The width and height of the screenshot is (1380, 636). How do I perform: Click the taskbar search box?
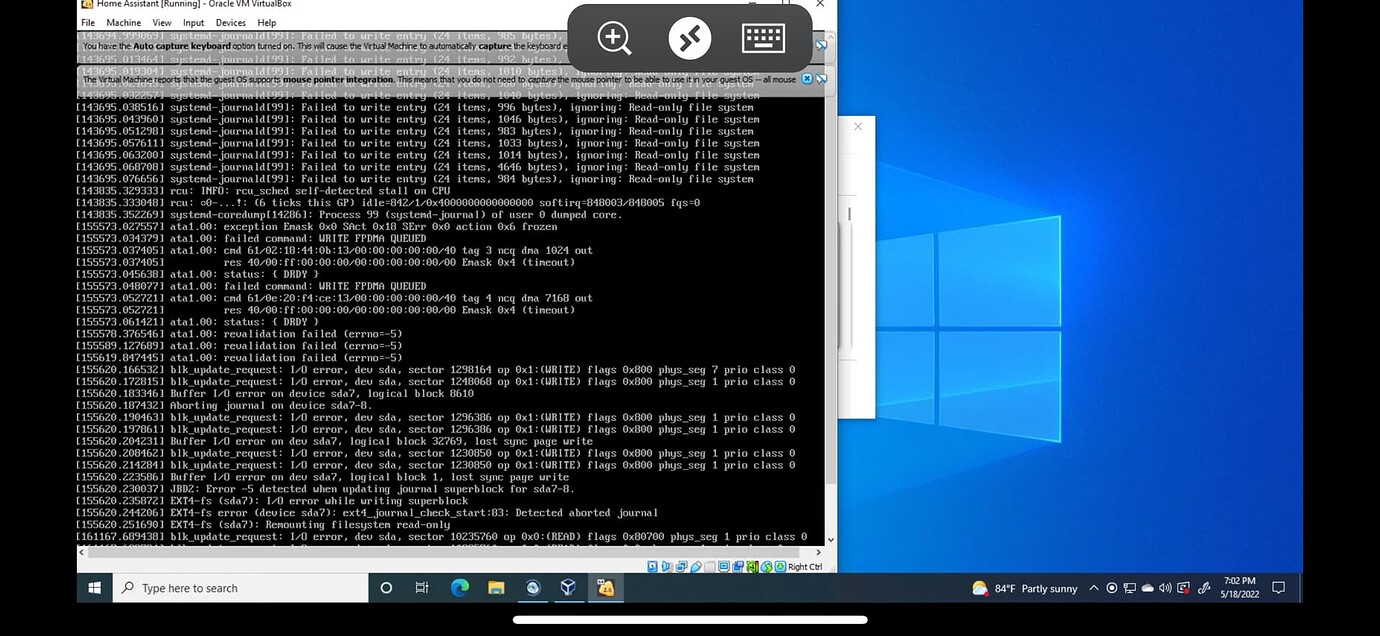pos(240,588)
